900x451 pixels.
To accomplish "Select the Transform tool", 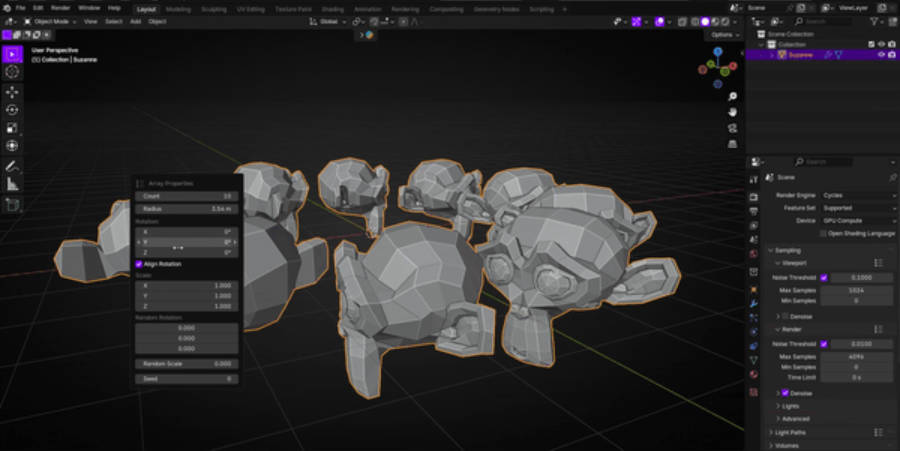I will click(12, 145).
